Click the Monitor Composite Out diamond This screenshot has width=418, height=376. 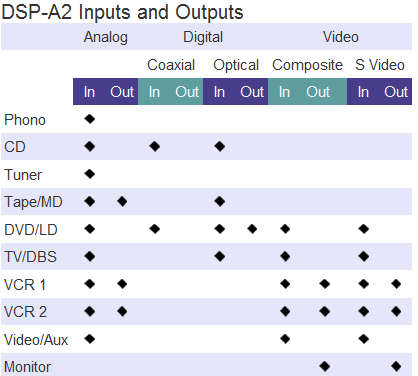click(325, 367)
